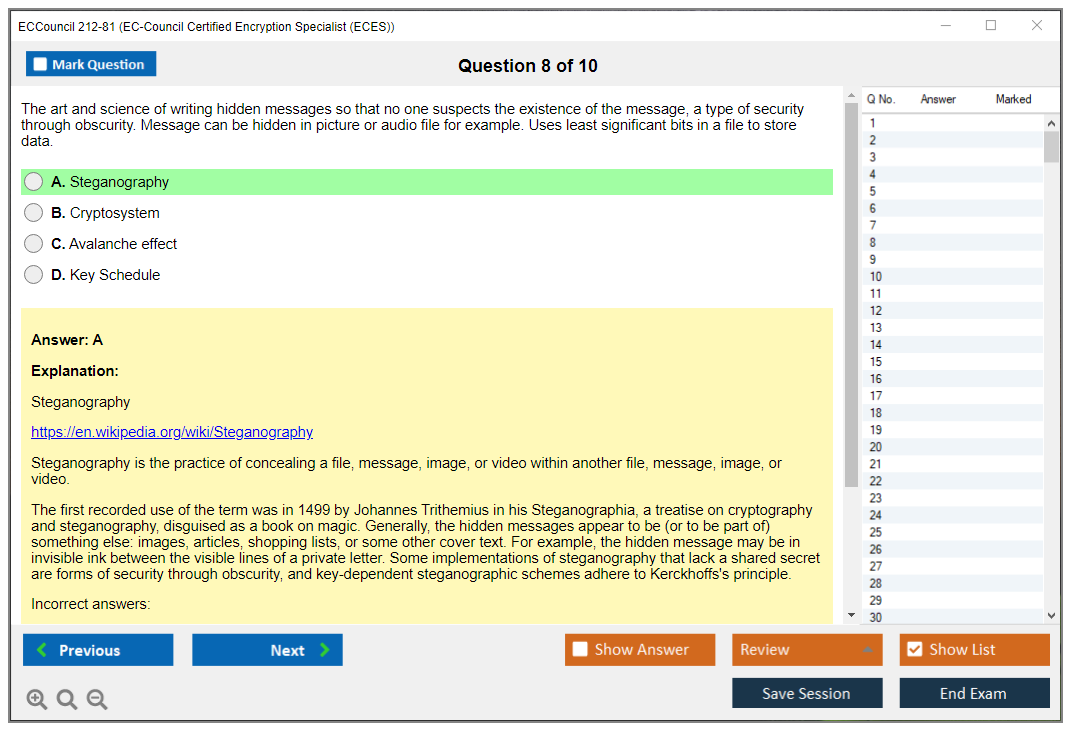Select option A Steganography
1075x735 pixels.
point(34,182)
